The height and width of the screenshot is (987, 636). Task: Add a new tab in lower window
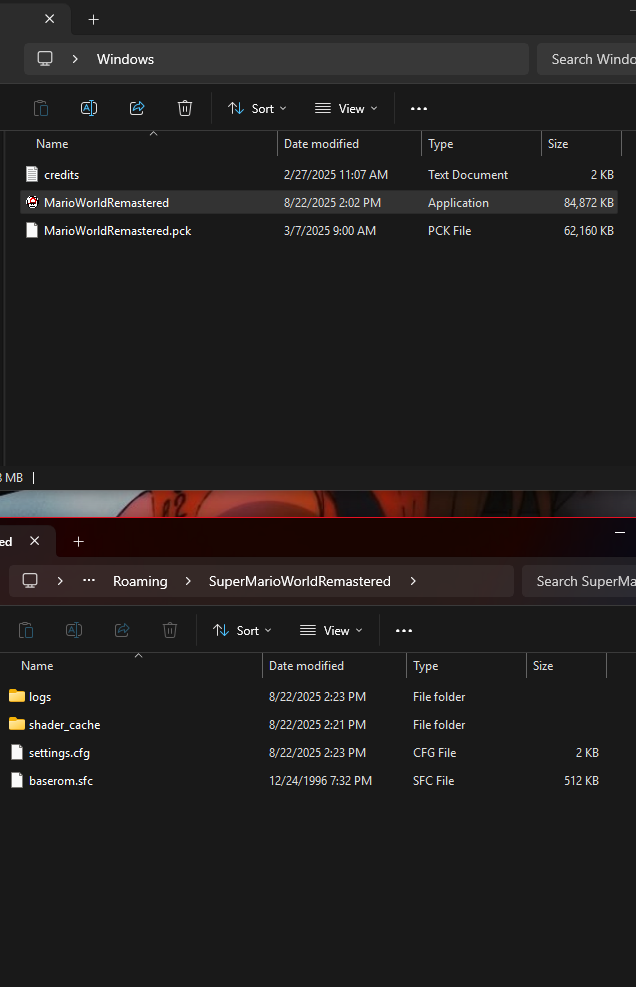tap(79, 541)
